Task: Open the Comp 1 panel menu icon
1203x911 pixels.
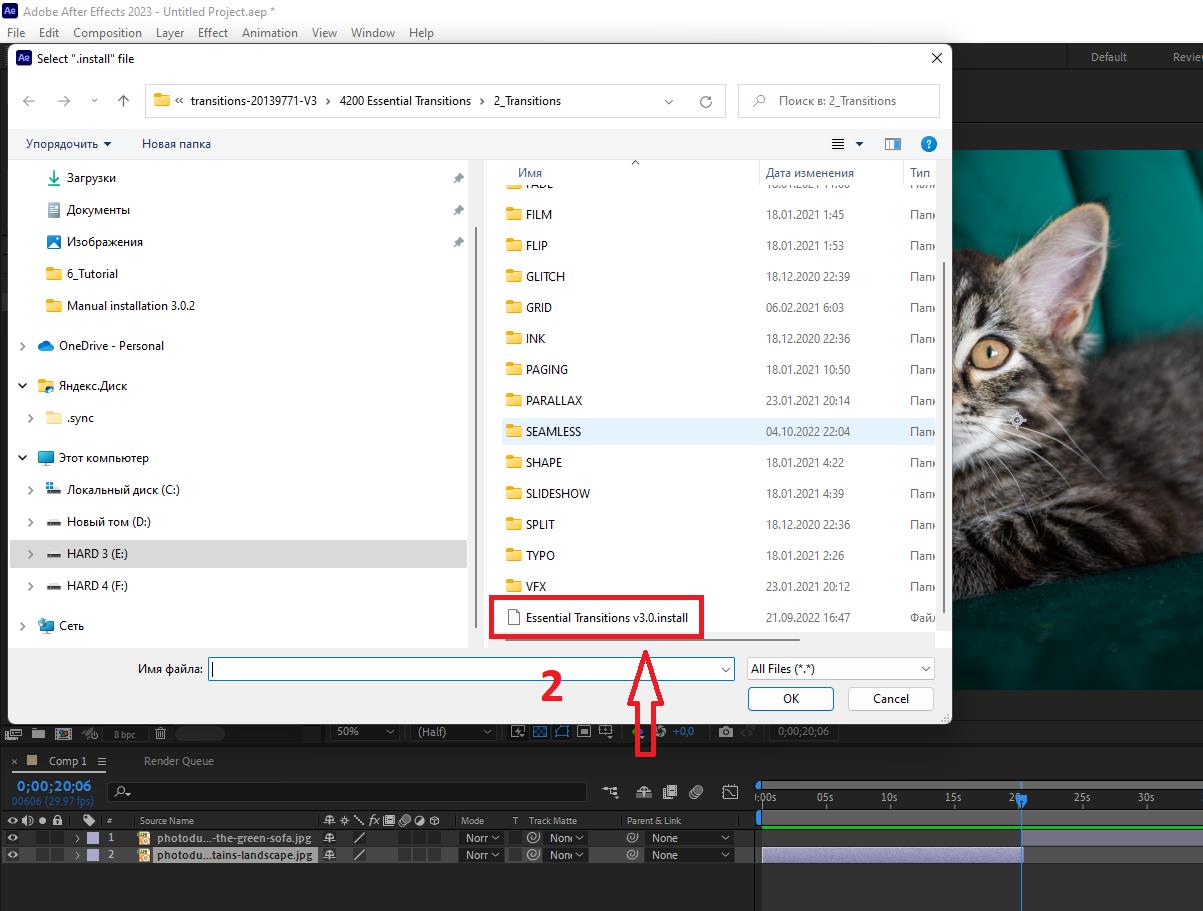Action: tap(102, 761)
